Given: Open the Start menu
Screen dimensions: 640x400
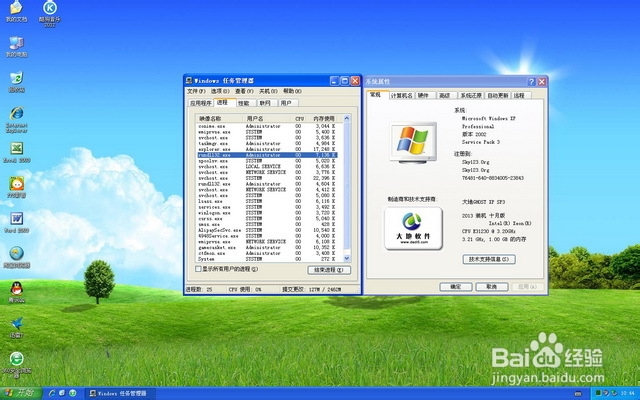Looking at the screenshot, I should [20, 393].
